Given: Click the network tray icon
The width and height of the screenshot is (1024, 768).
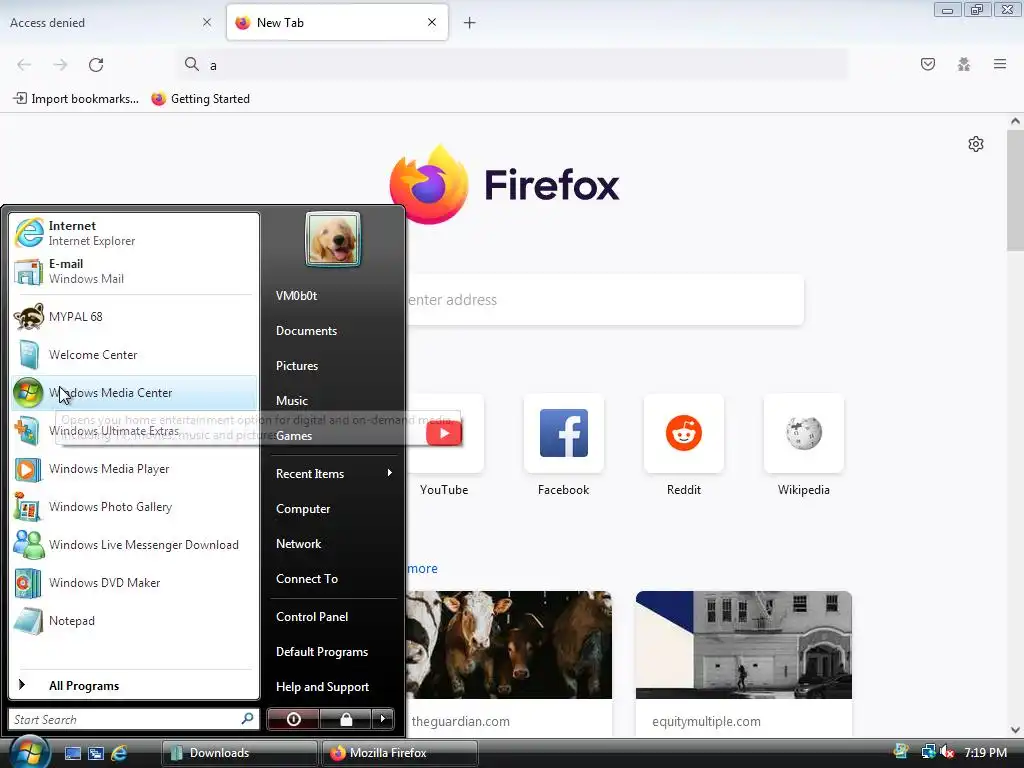Looking at the screenshot, I should (x=927, y=752).
